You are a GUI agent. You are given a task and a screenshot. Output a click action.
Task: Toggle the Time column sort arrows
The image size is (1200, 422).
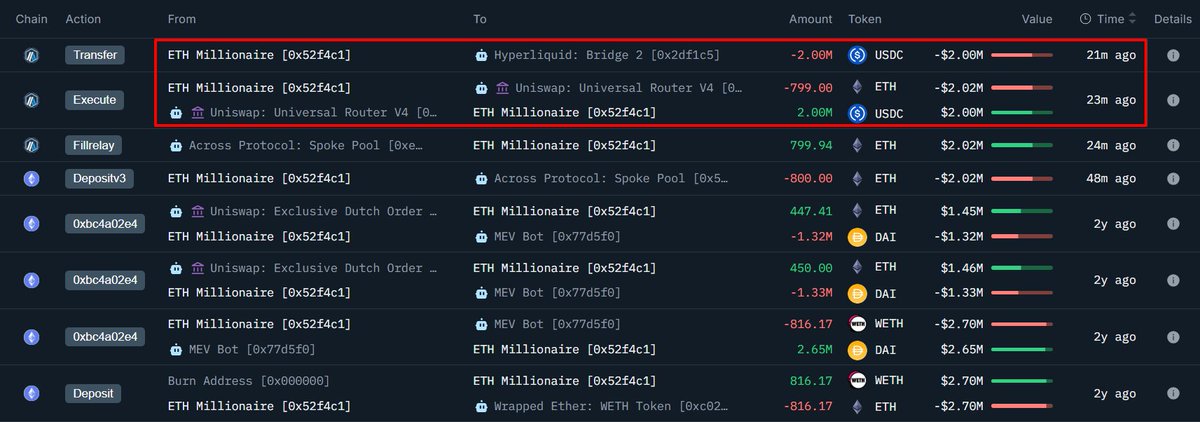(1132, 19)
